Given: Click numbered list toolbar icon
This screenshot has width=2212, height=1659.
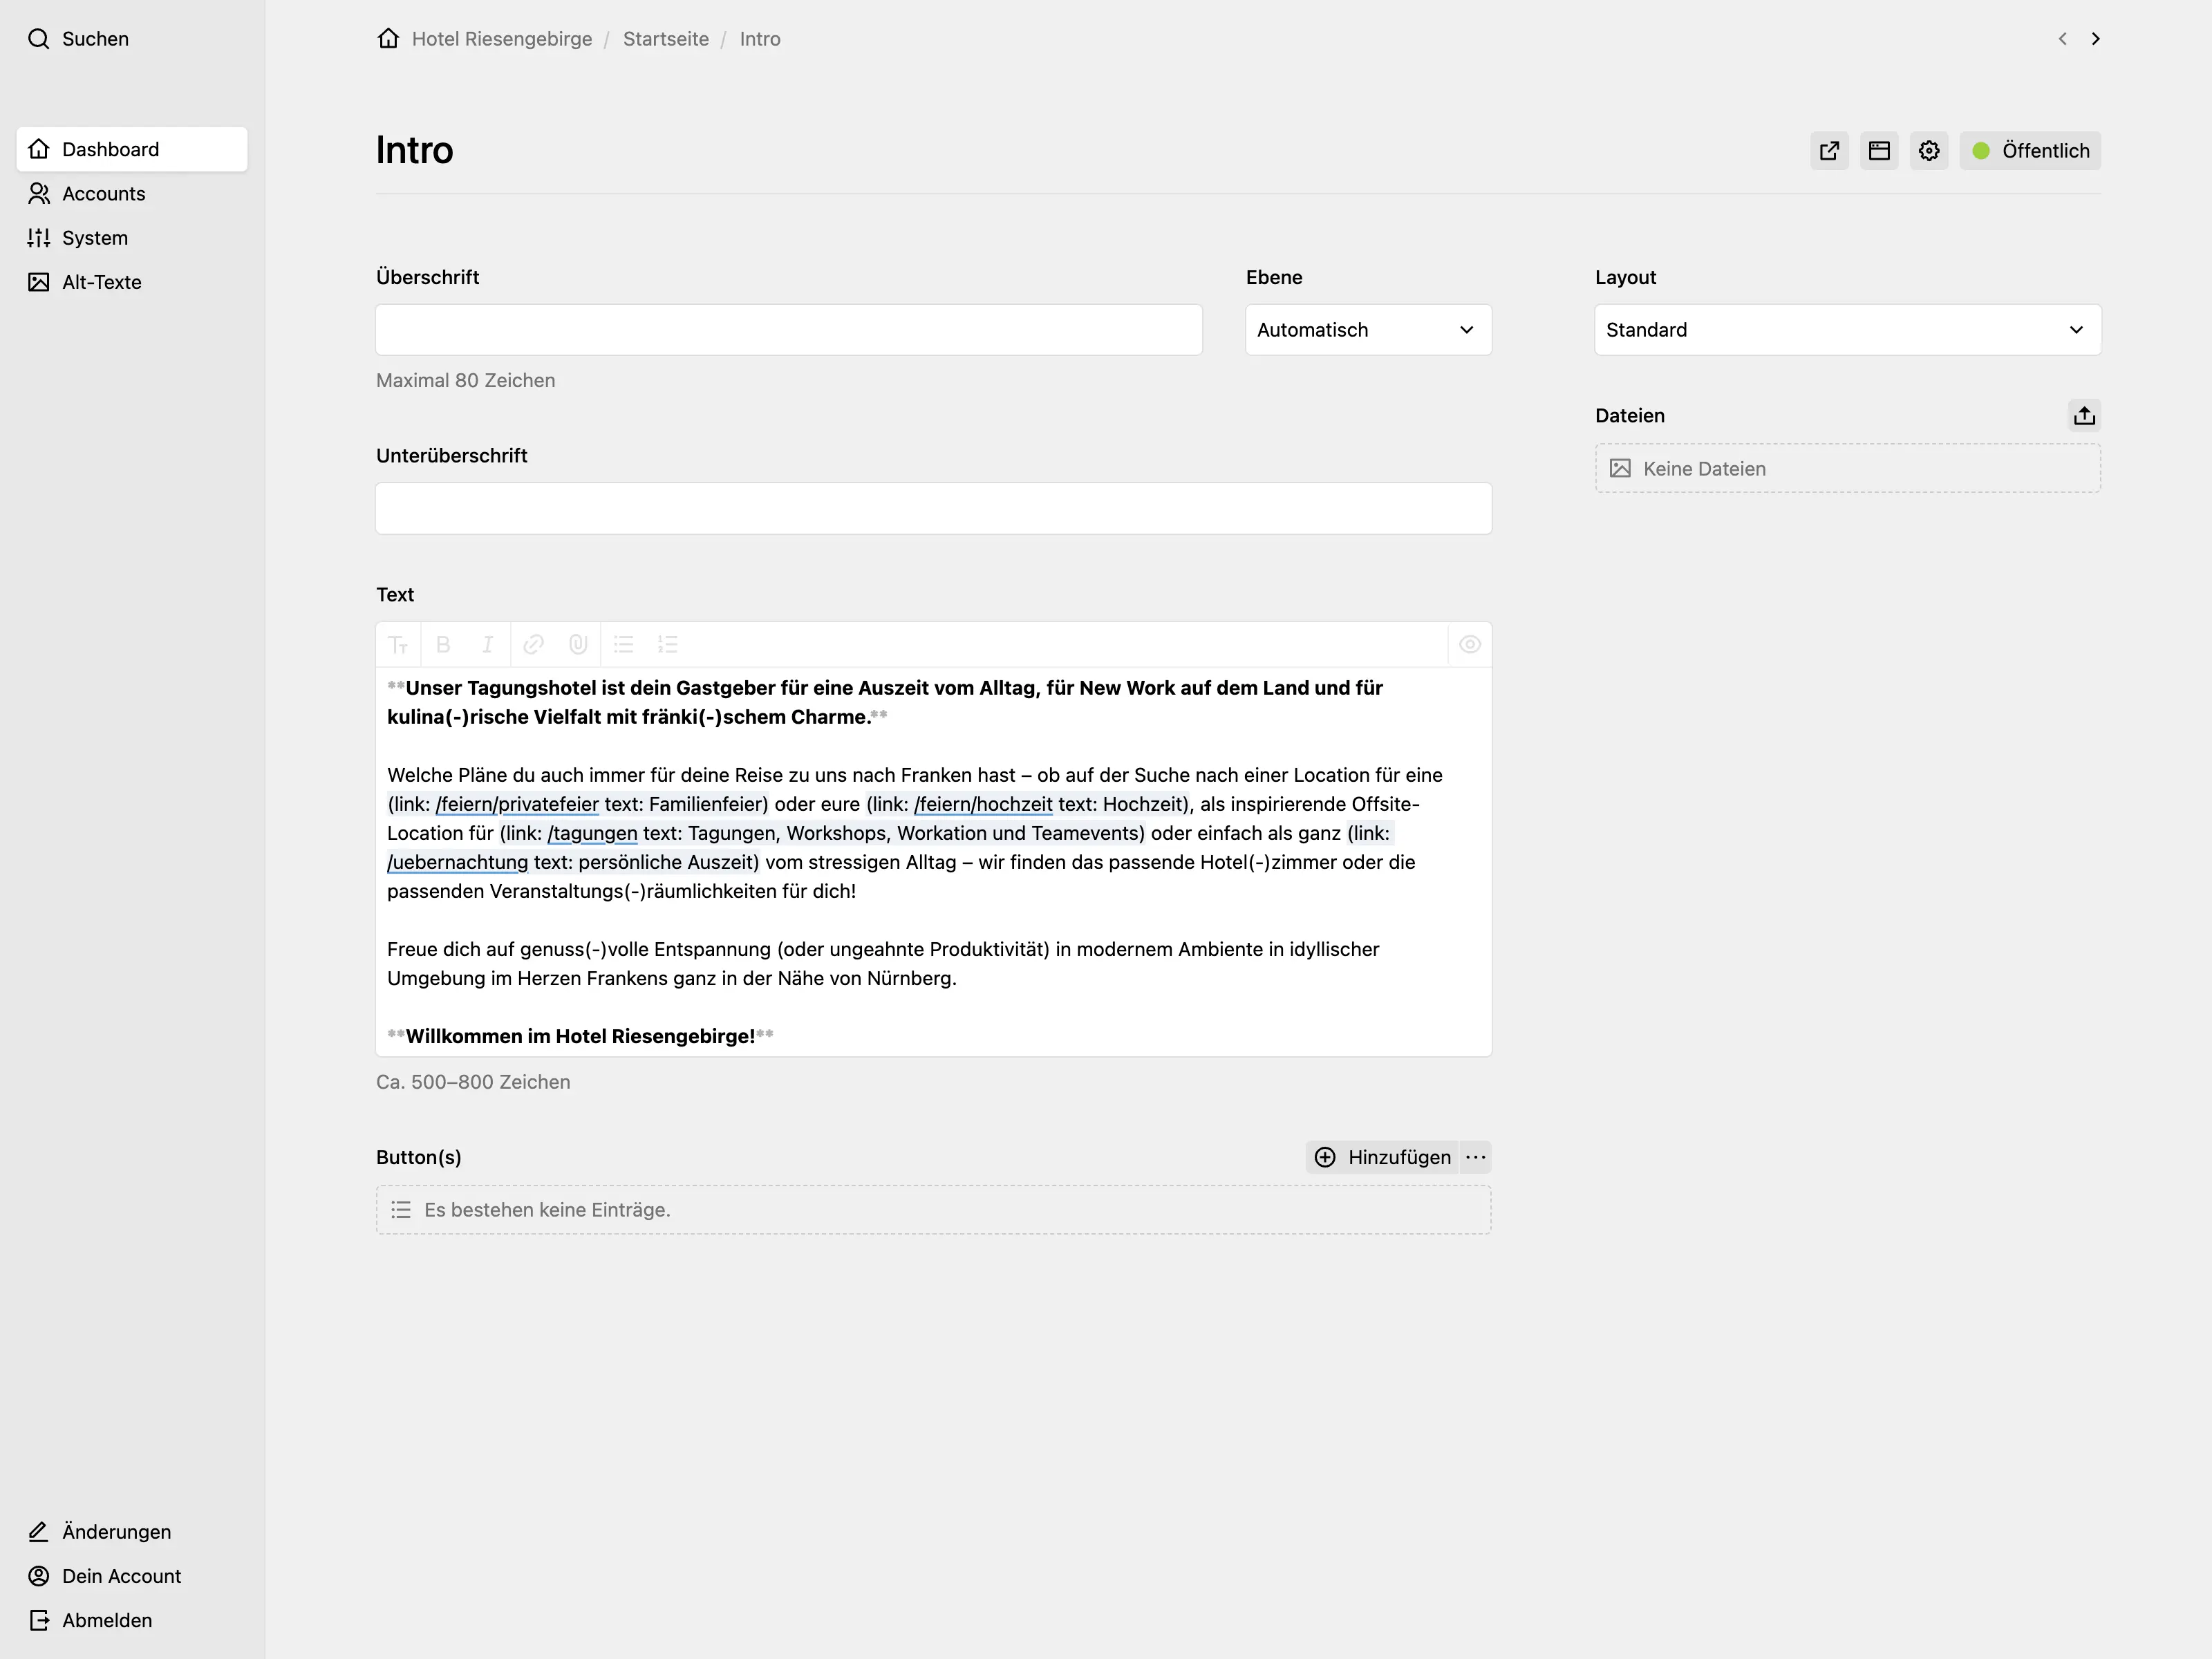Looking at the screenshot, I should pos(667,645).
